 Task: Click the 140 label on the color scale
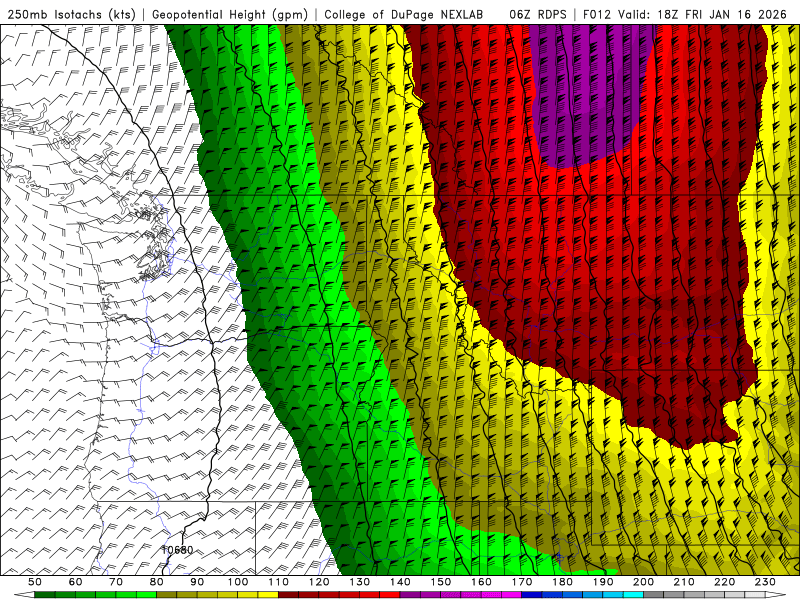pyautogui.click(x=400, y=582)
